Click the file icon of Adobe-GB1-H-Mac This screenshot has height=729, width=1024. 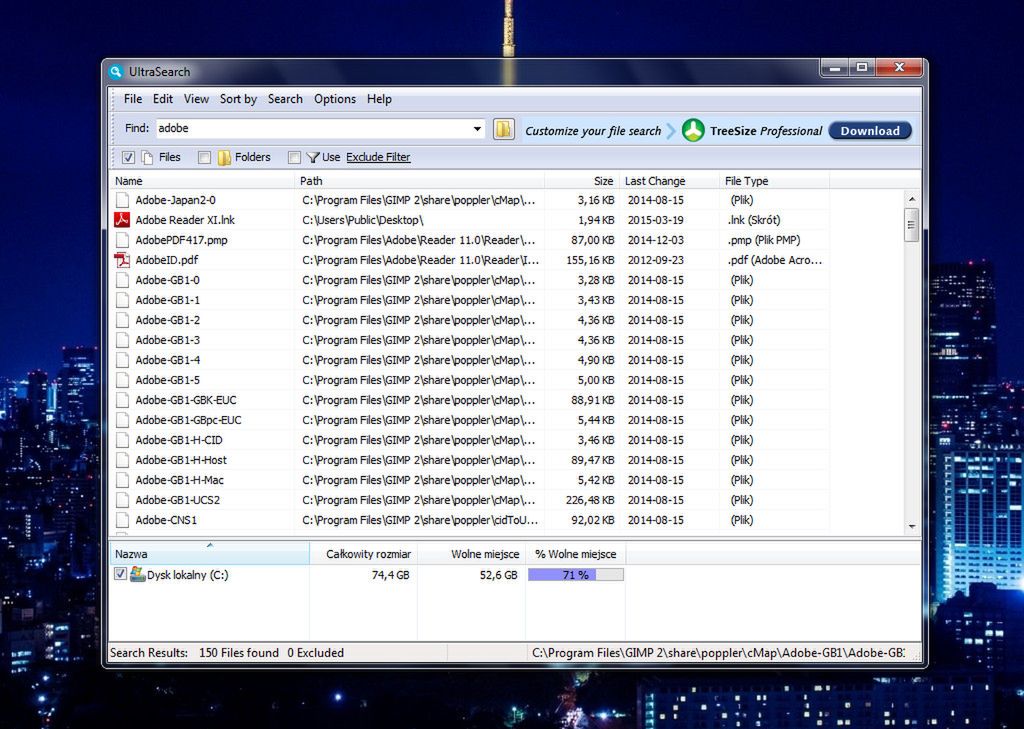(122, 480)
